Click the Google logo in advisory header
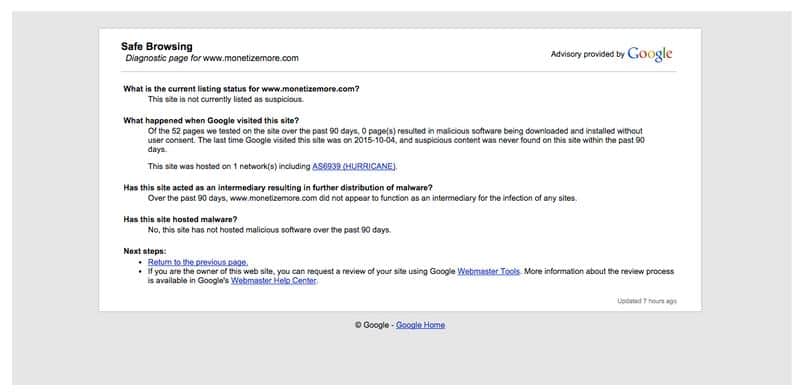Screen dimensions: 803x392 point(649,54)
